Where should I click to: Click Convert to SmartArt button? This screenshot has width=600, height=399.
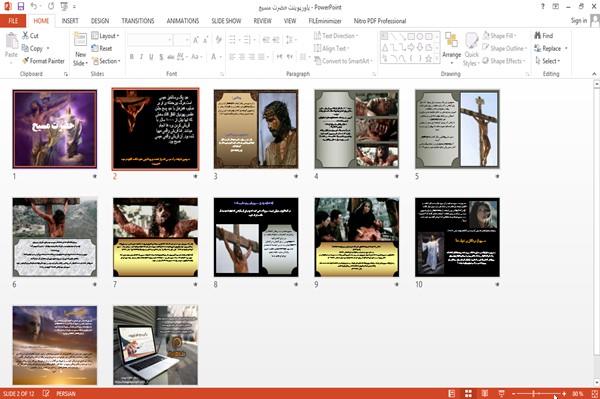(x=343, y=61)
